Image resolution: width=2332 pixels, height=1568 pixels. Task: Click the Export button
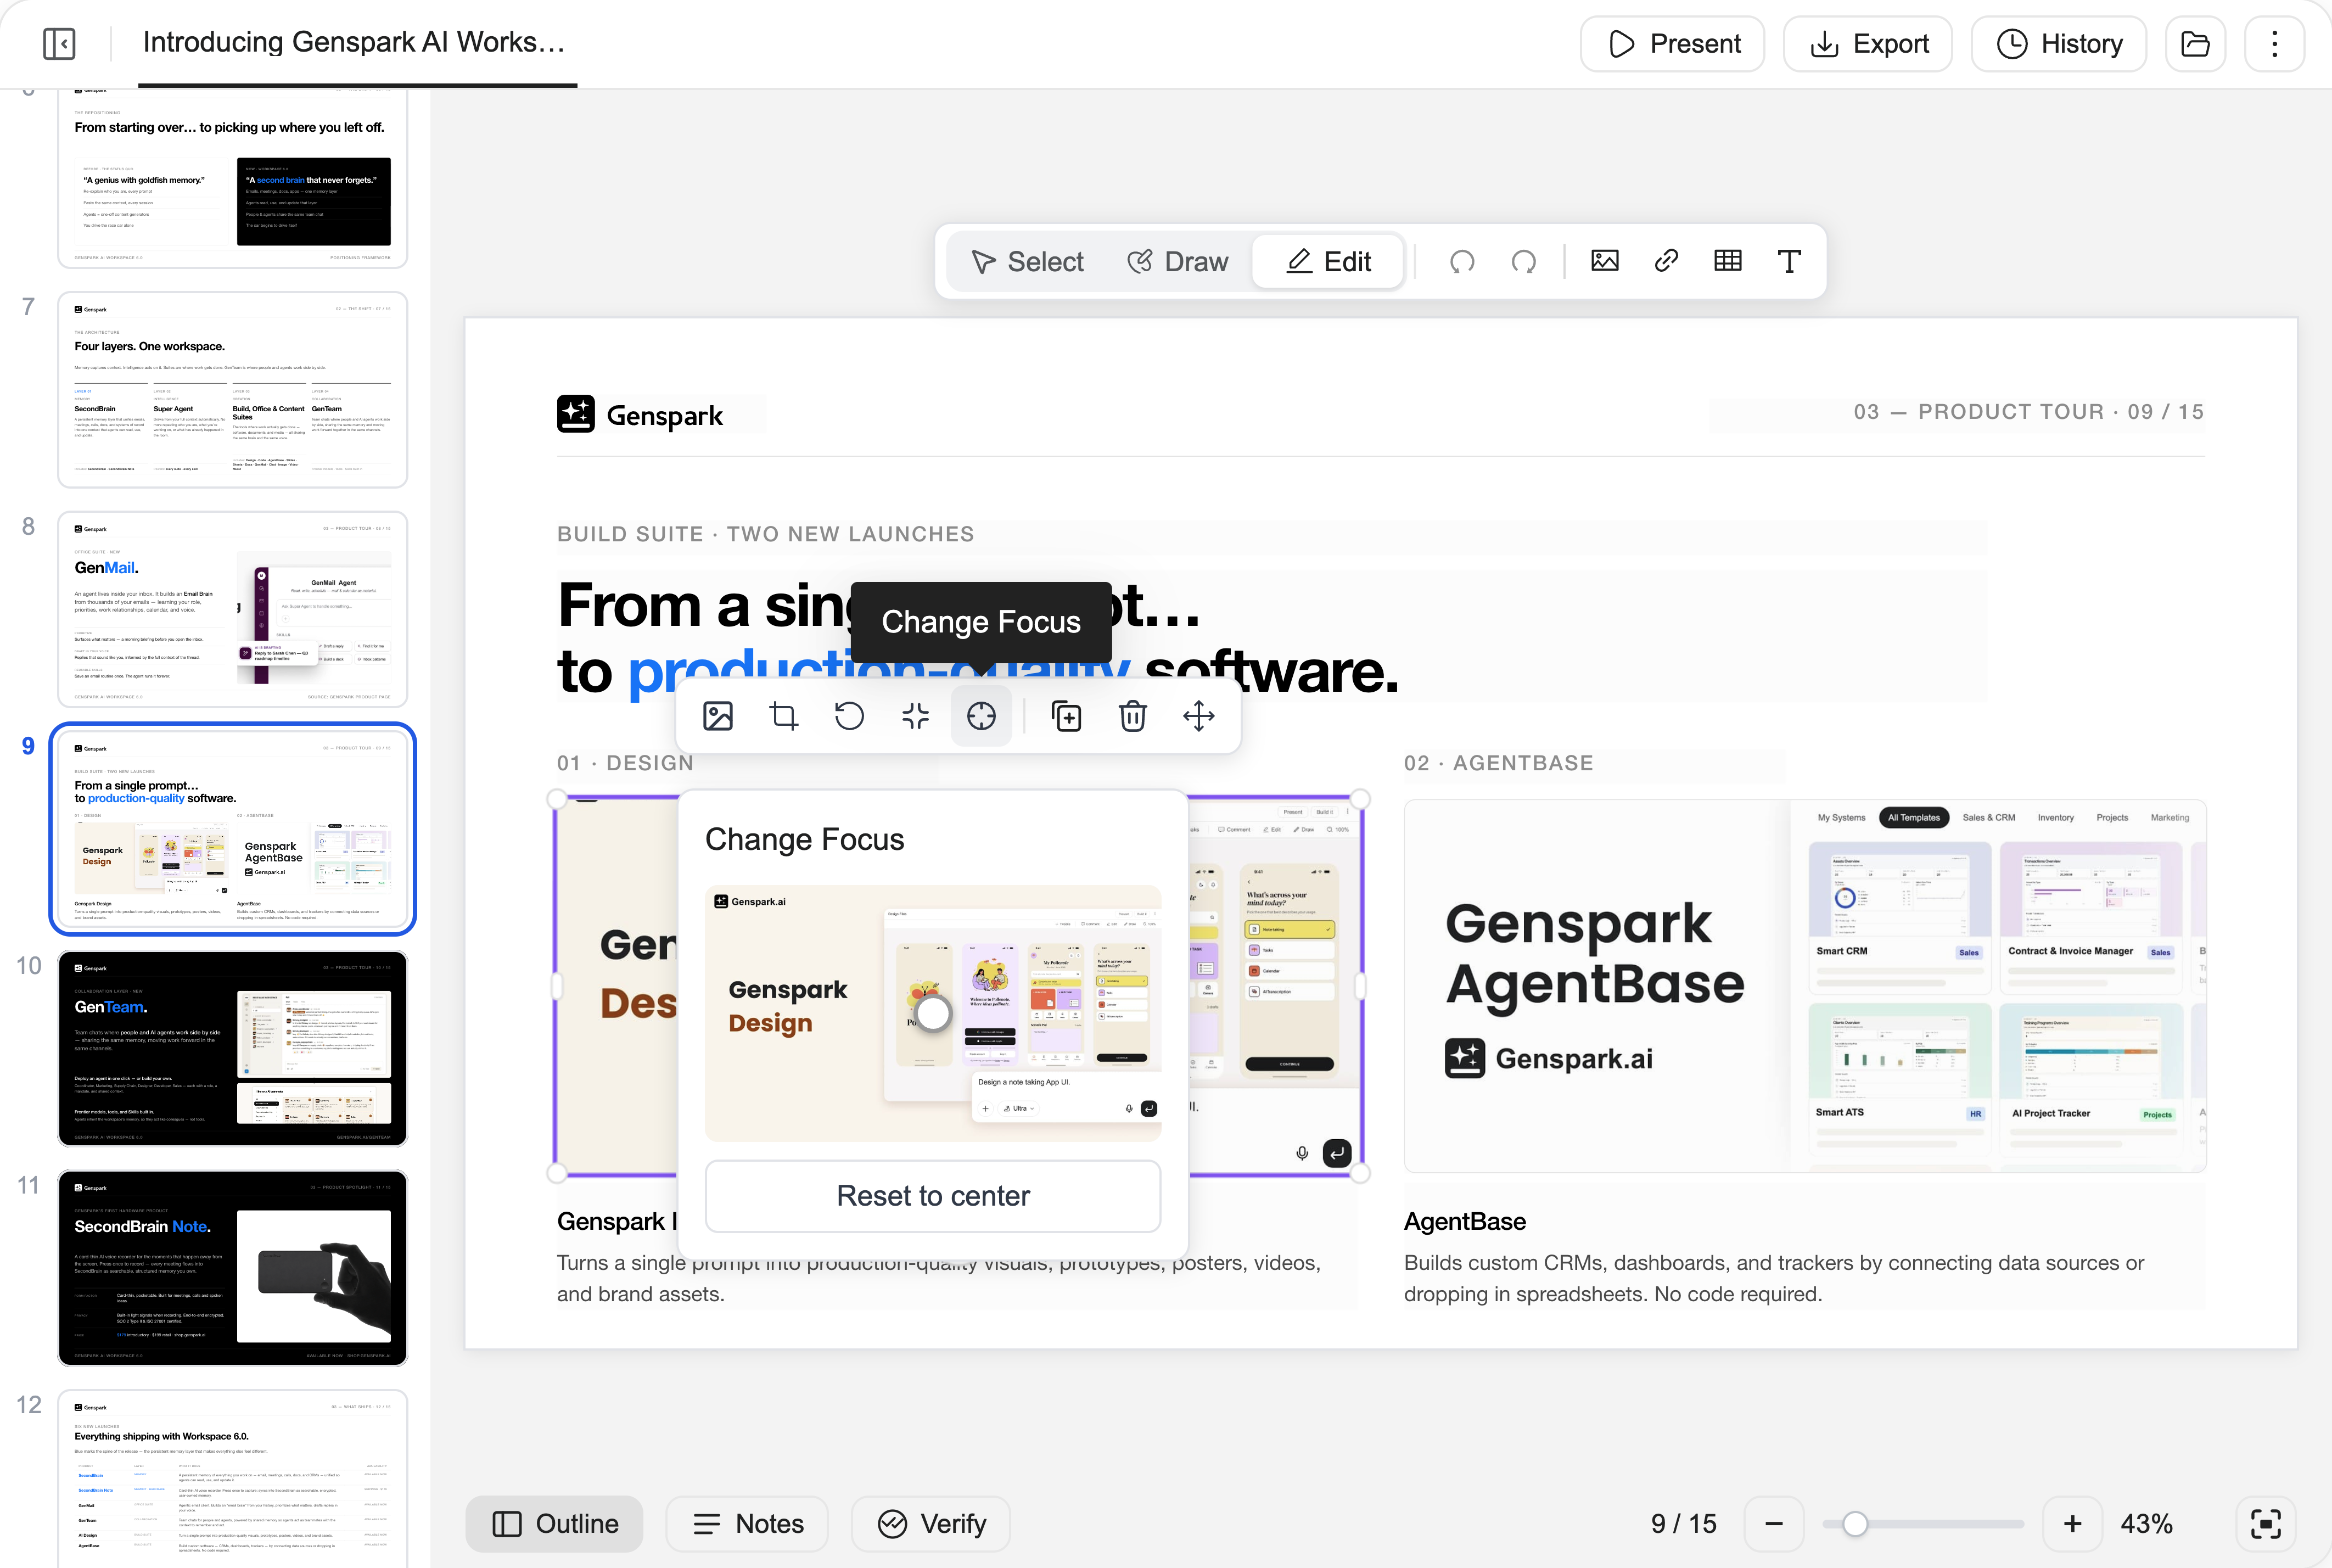1868,44
